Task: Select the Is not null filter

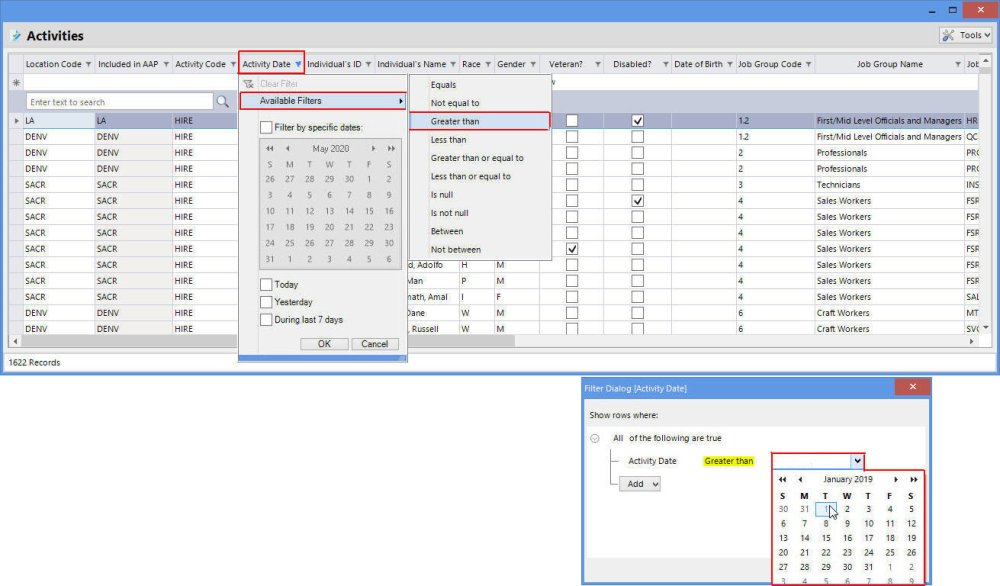Action: [450, 213]
